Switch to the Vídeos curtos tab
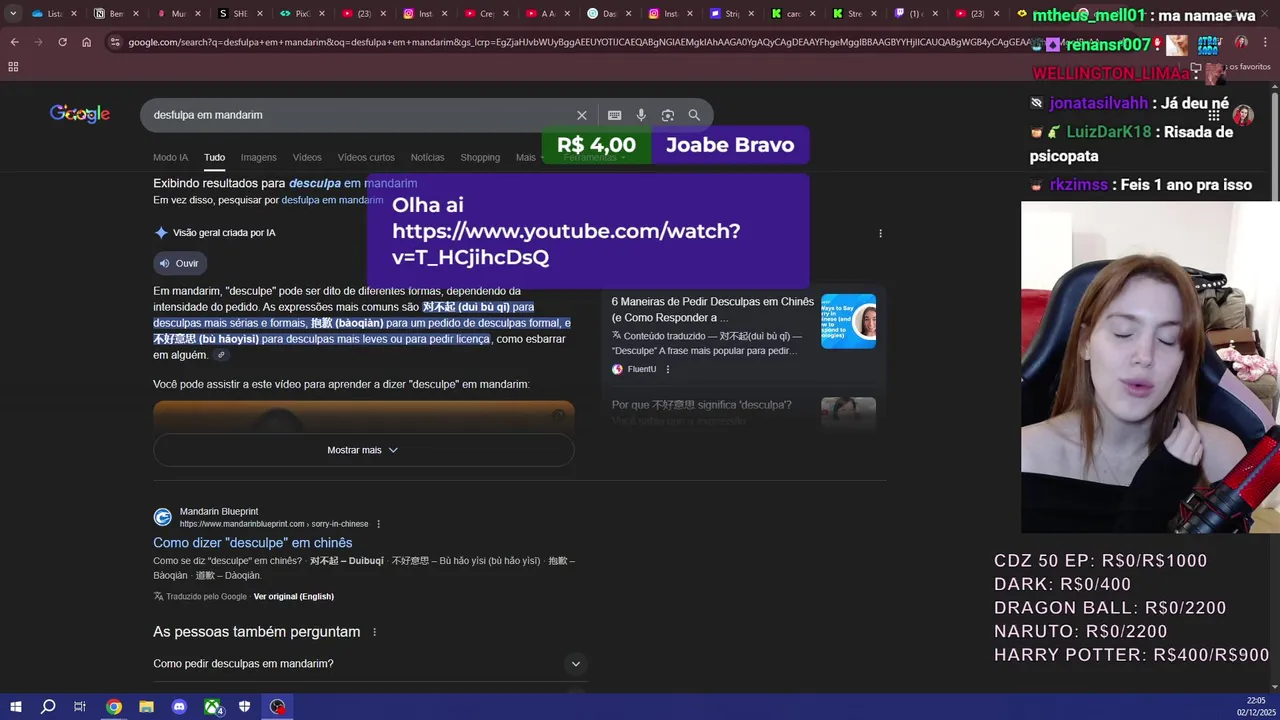 pyautogui.click(x=366, y=157)
